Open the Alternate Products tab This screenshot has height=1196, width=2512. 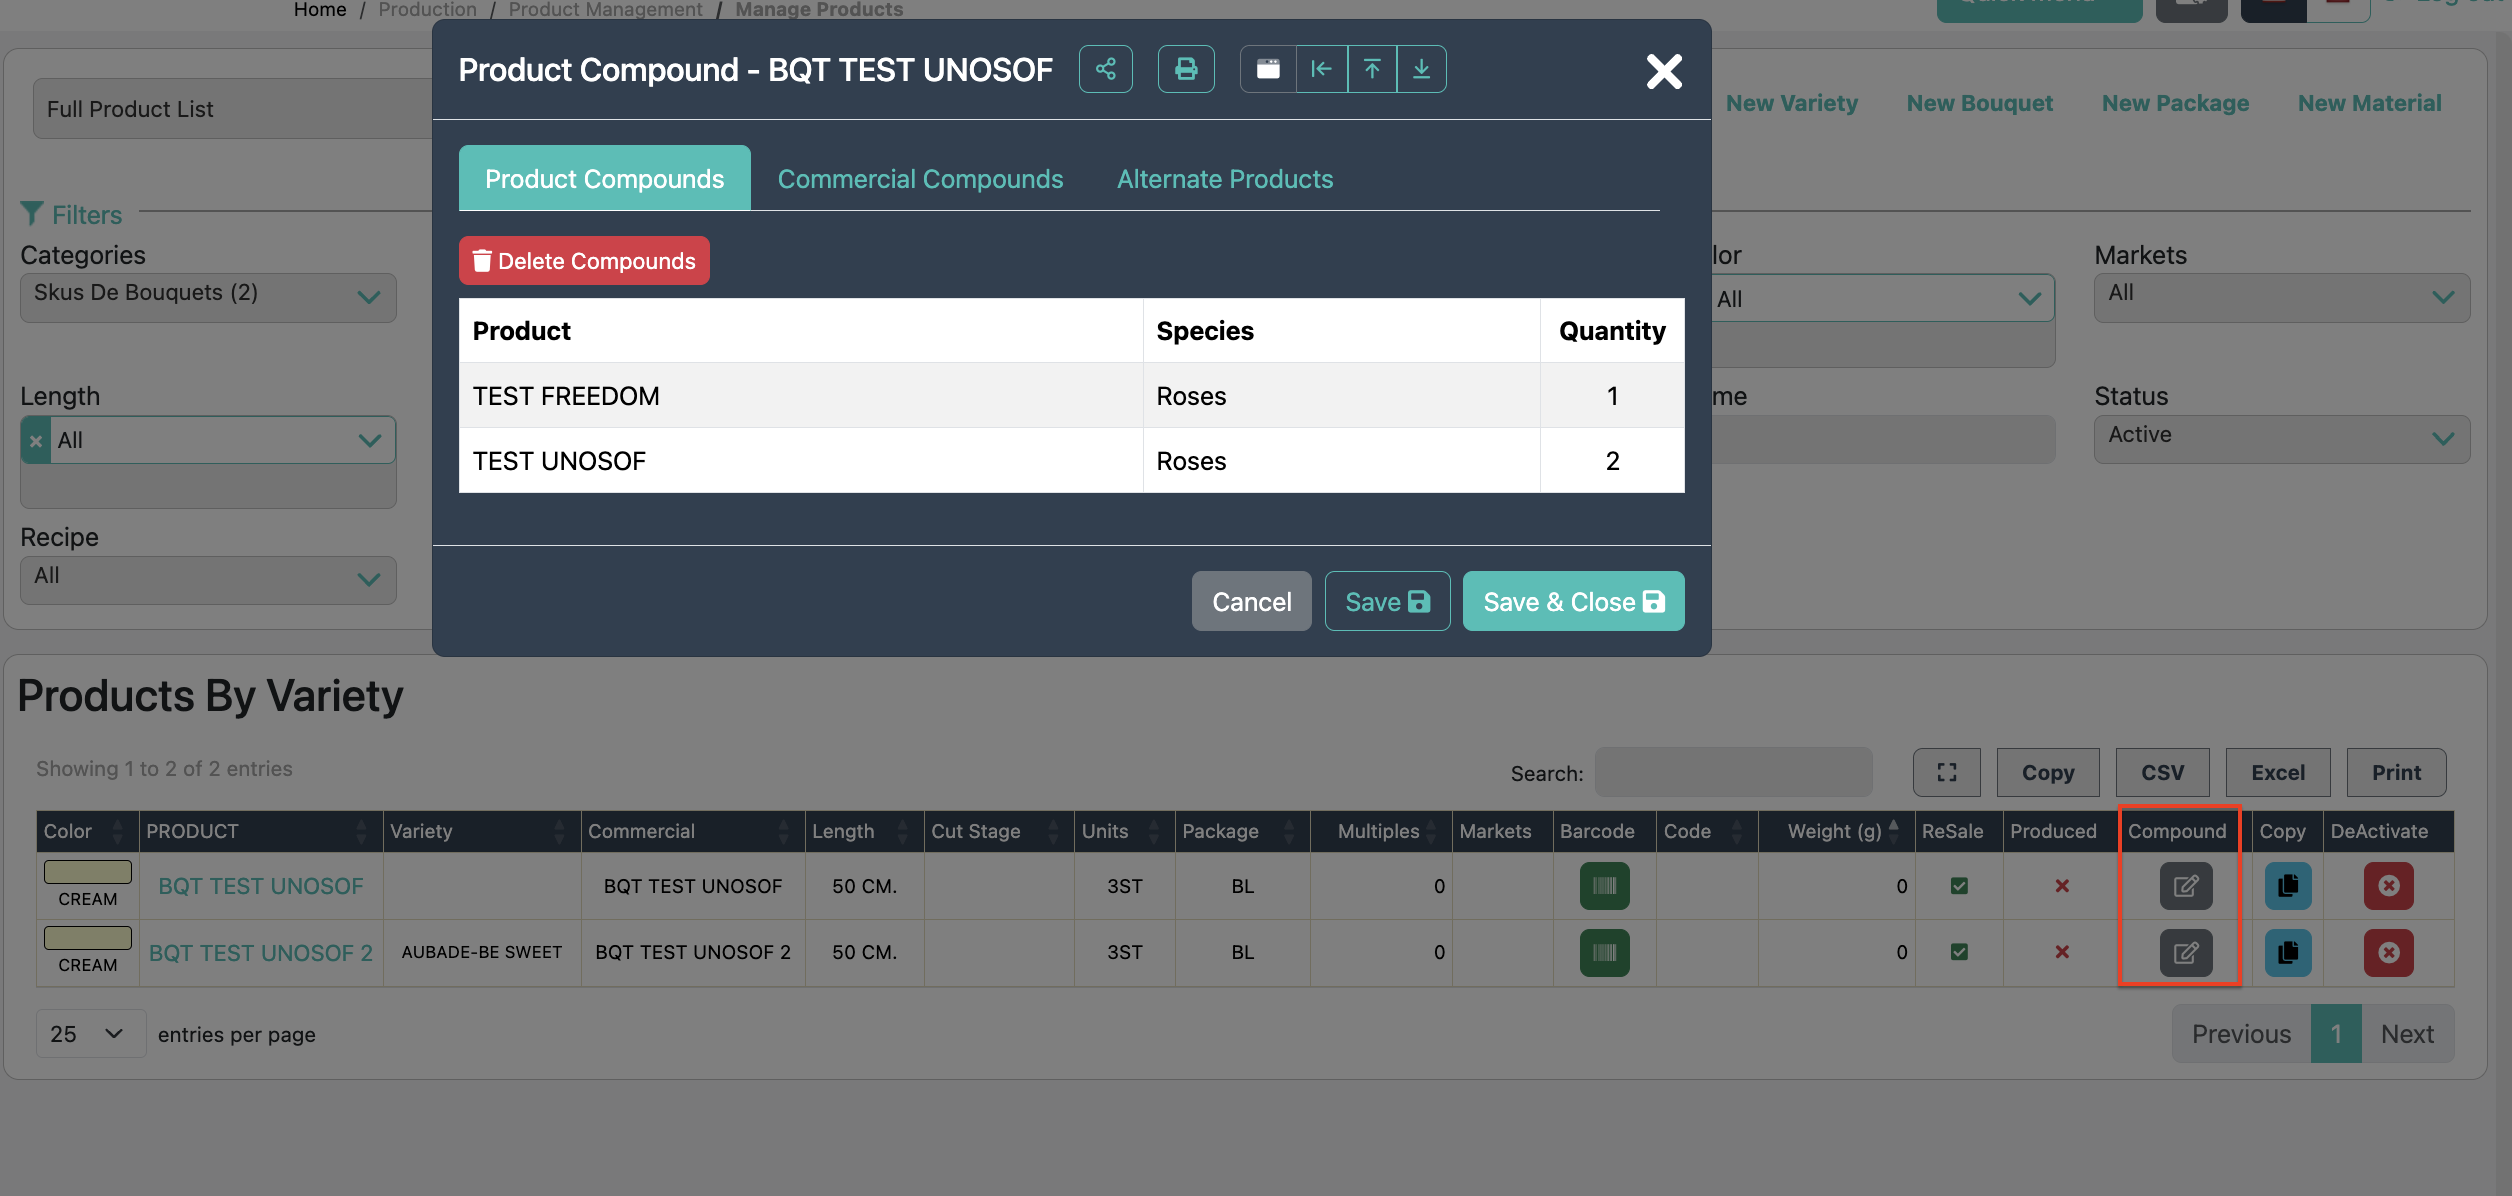(1224, 179)
